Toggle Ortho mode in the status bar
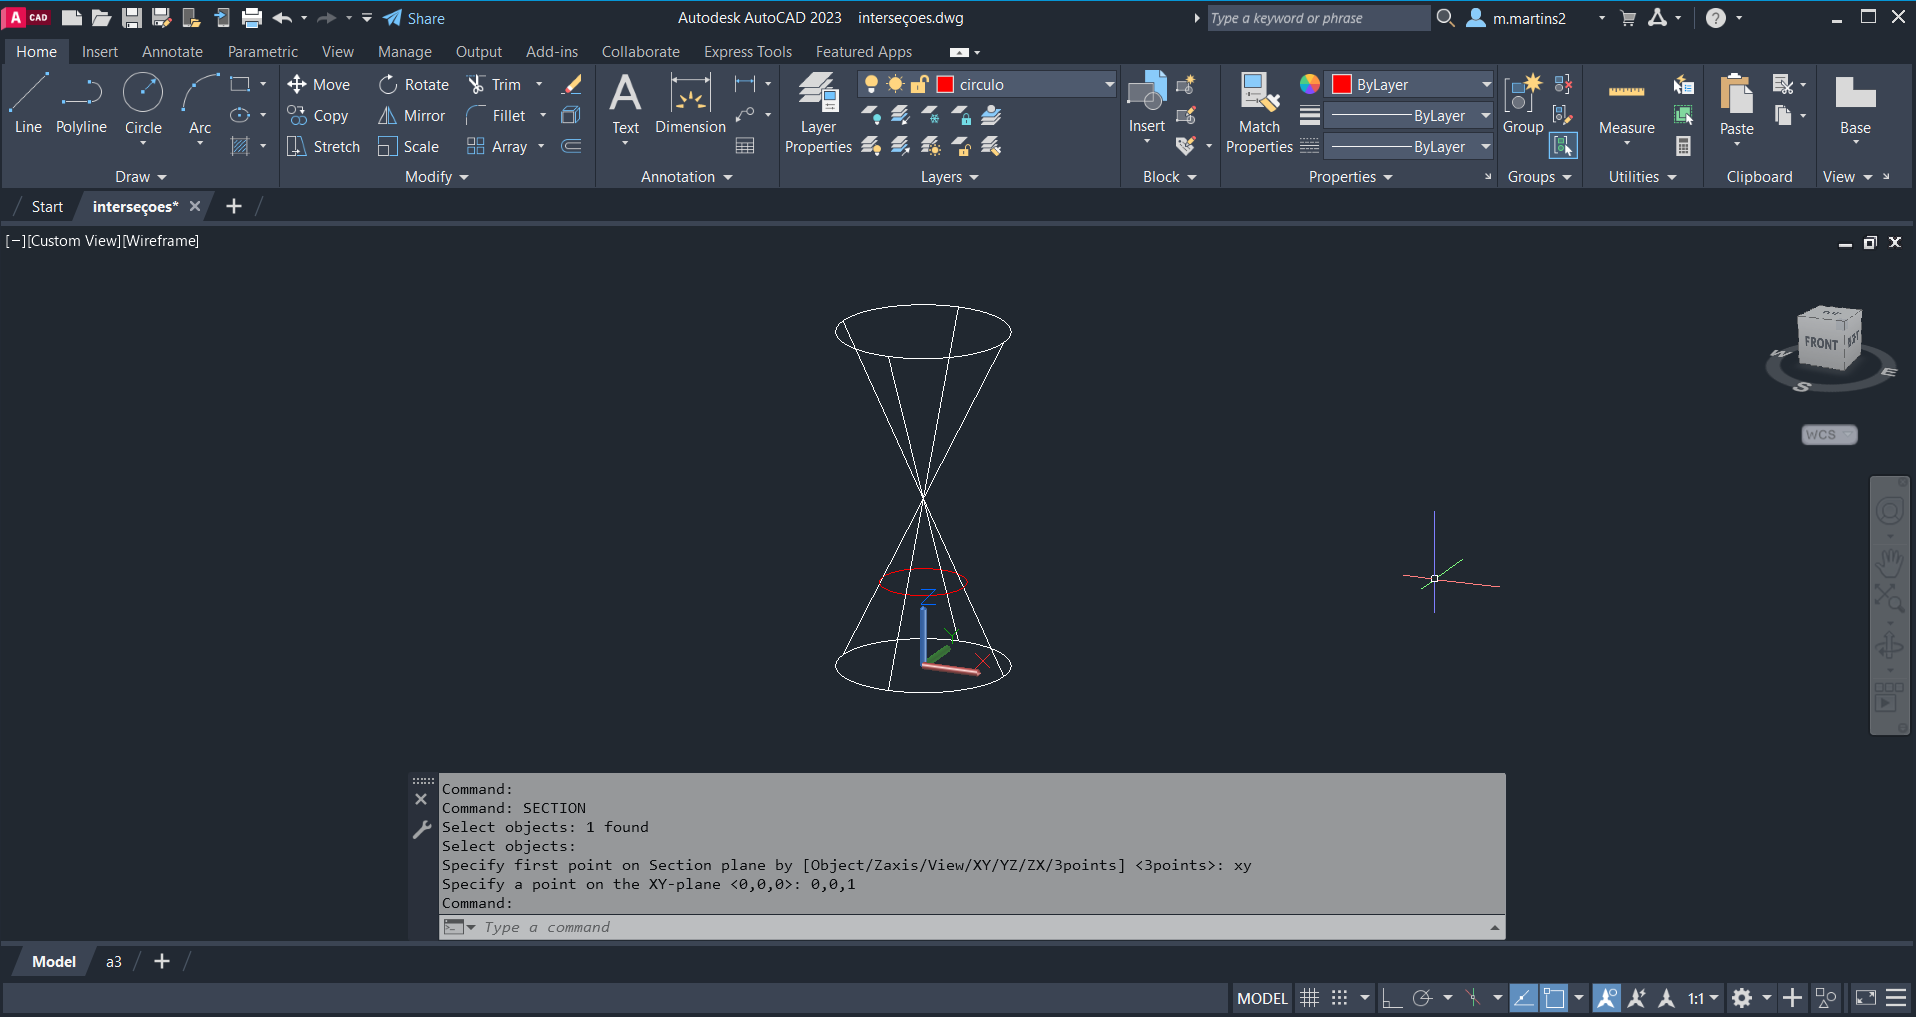This screenshot has height=1017, width=1916. pyautogui.click(x=1391, y=998)
